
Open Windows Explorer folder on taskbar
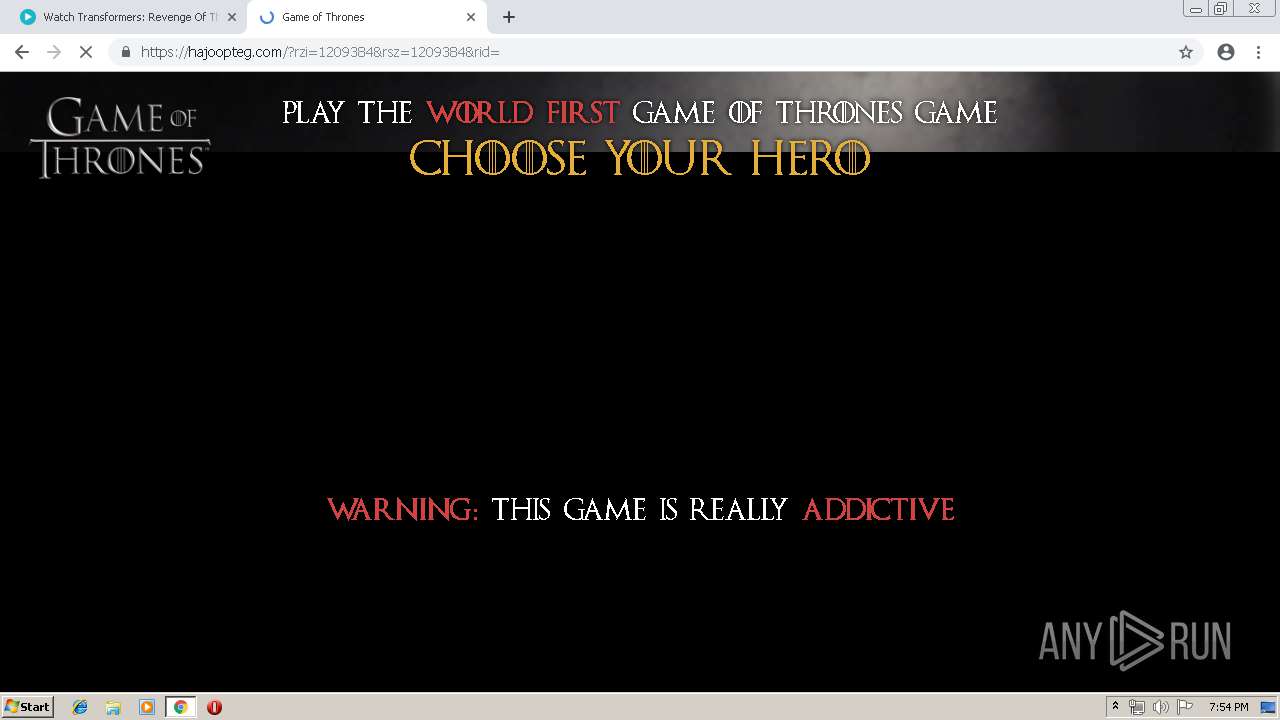113,707
